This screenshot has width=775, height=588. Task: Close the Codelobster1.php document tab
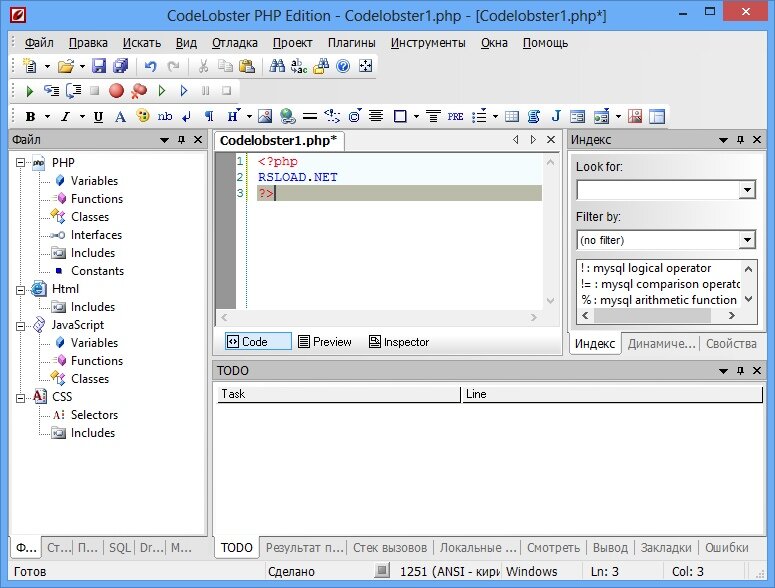tap(551, 140)
